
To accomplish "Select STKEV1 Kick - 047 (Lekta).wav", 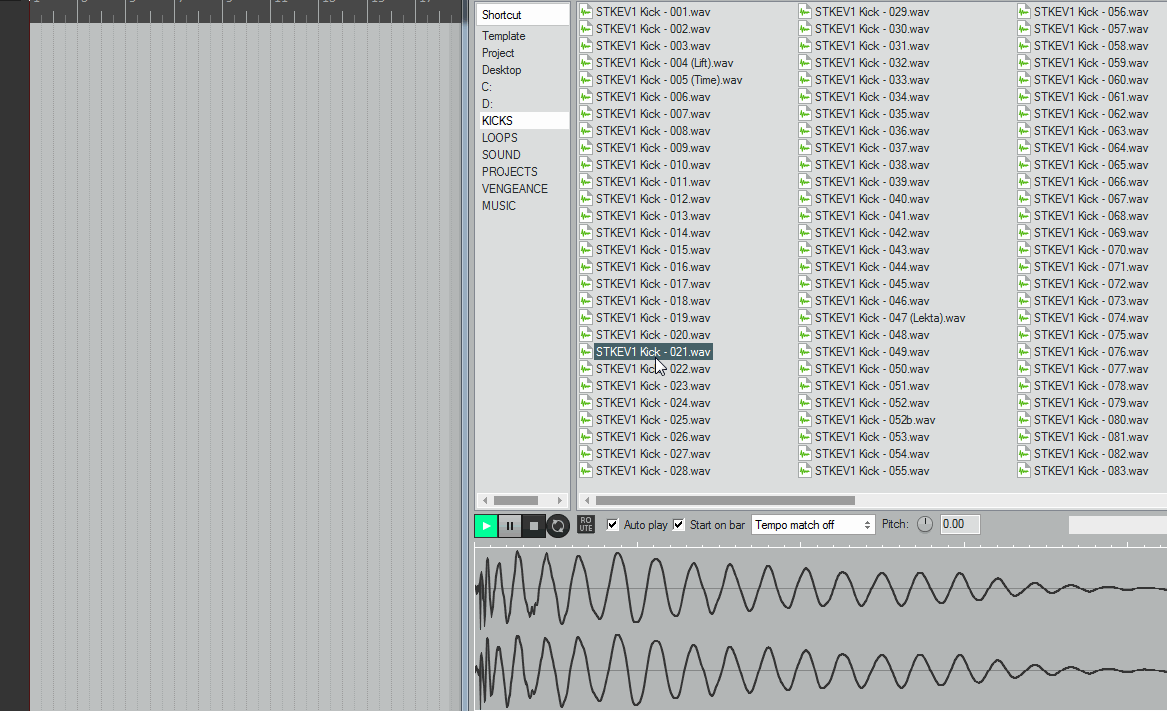I will pyautogui.click(x=890, y=318).
